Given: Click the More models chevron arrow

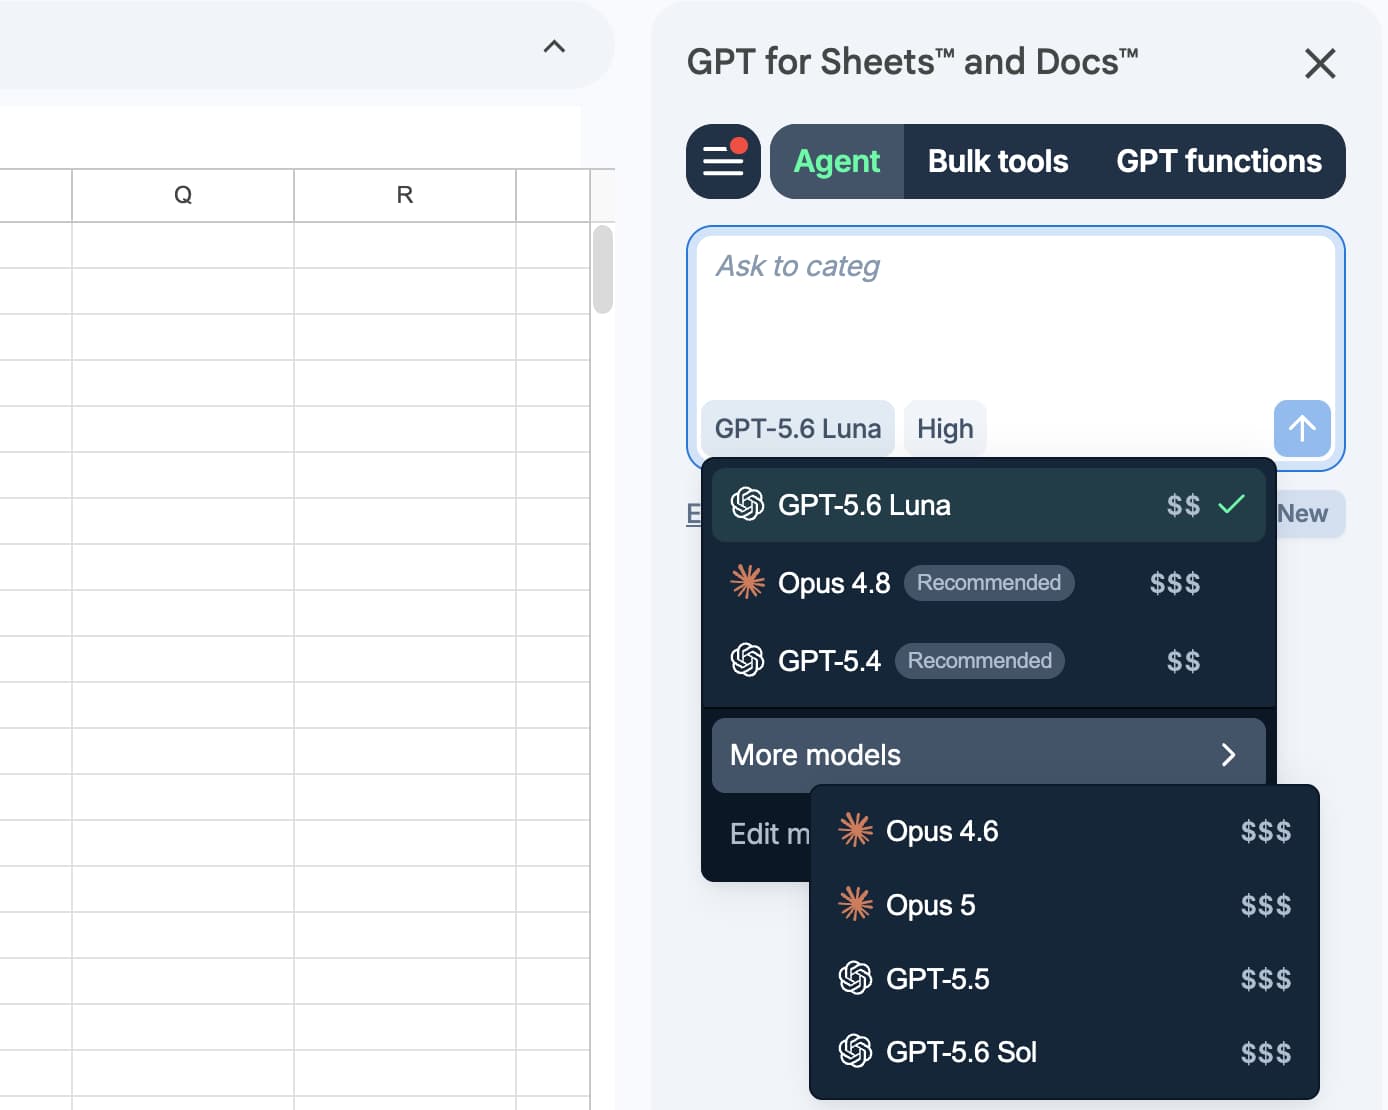Looking at the screenshot, I should (x=1229, y=755).
